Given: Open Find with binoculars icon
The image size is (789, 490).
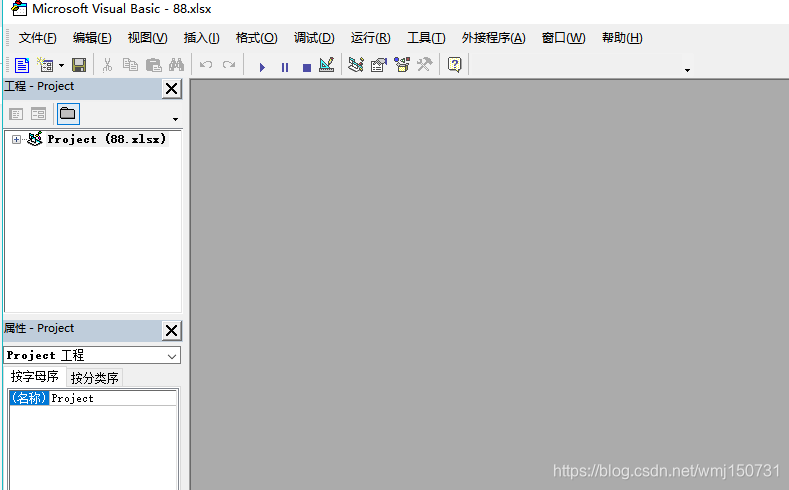Looking at the screenshot, I should pyautogui.click(x=176, y=65).
